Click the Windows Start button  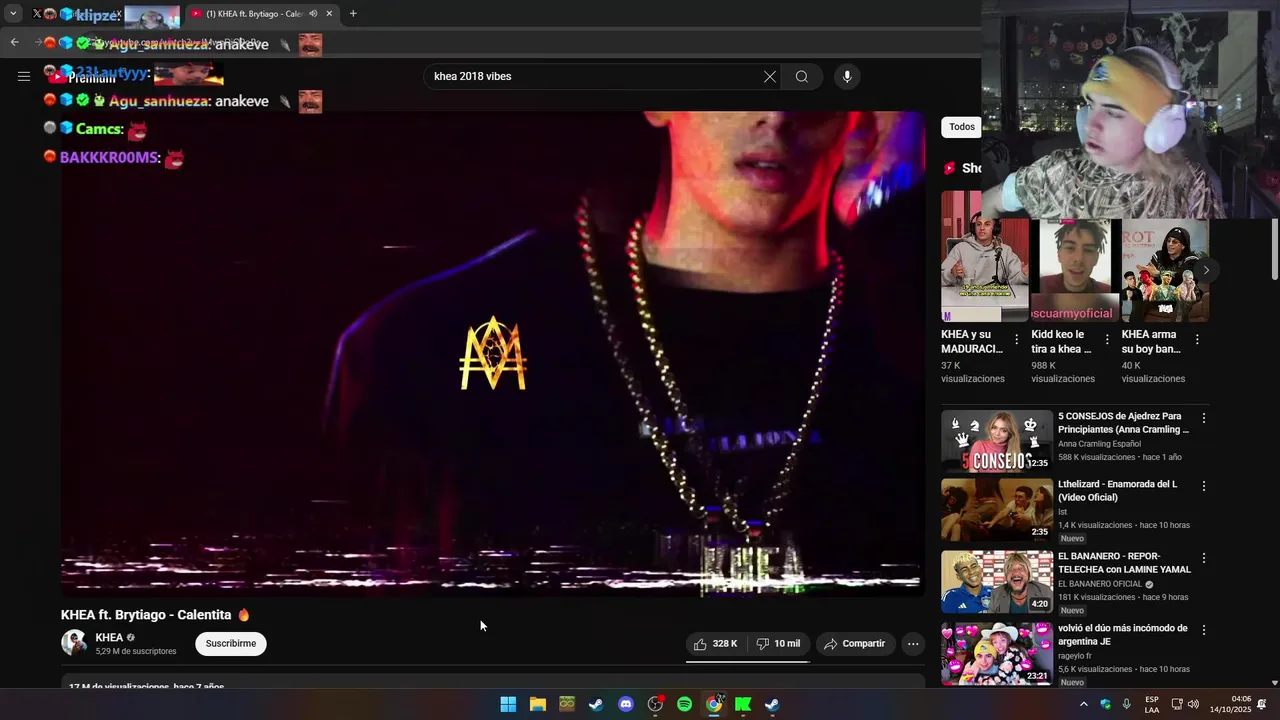(508, 704)
